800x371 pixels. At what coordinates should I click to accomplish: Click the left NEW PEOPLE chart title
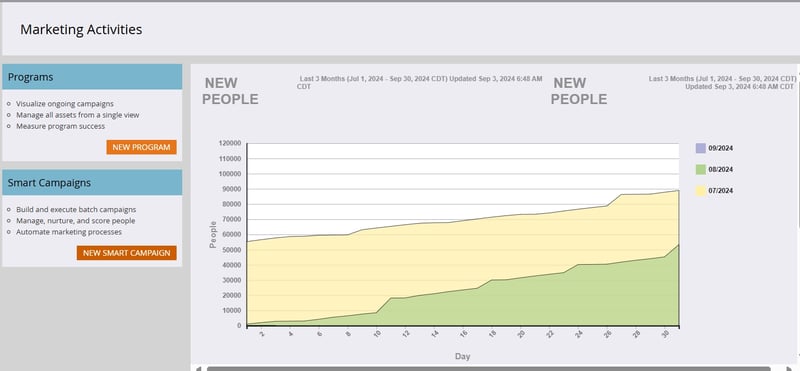click(x=230, y=91)
